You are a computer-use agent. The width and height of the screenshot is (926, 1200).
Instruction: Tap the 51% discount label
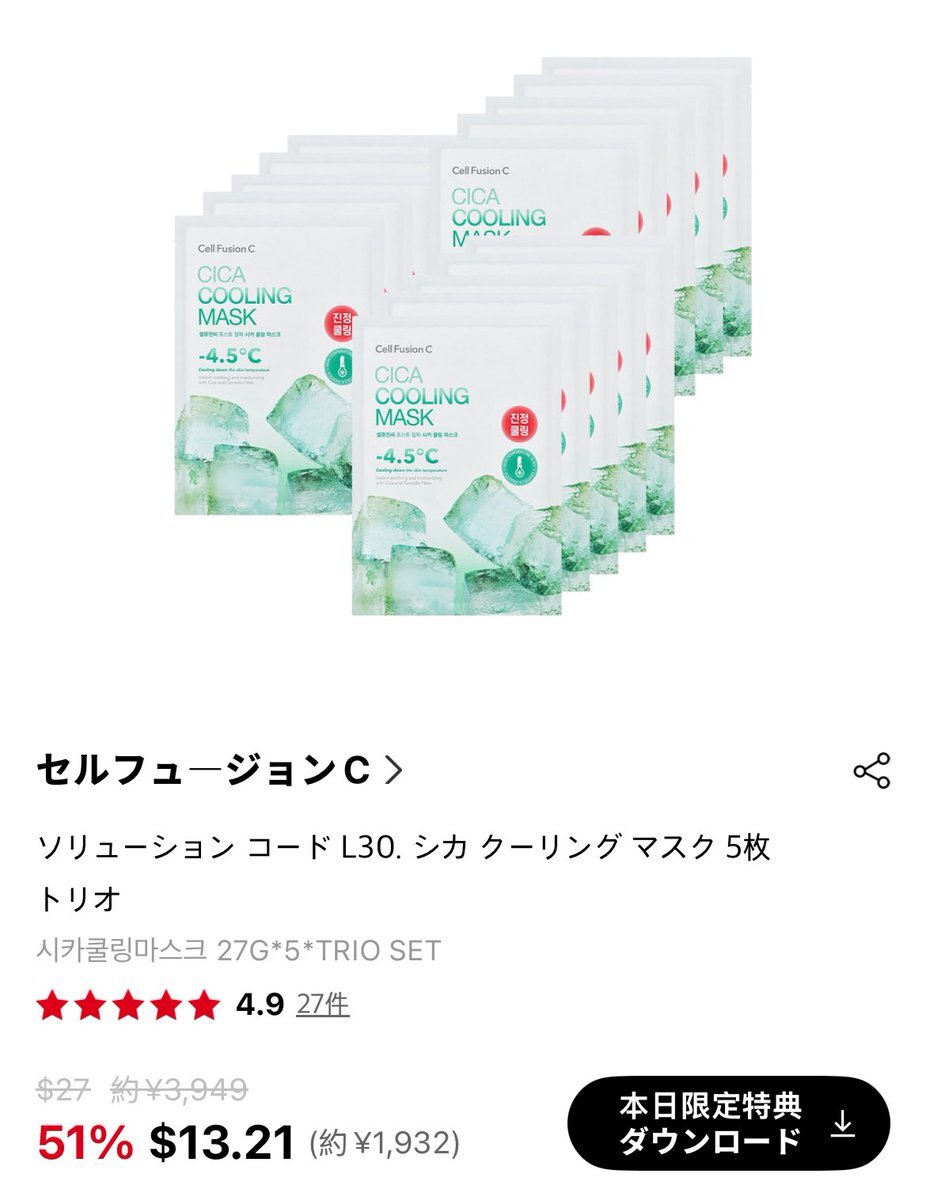pos(85,1142)
